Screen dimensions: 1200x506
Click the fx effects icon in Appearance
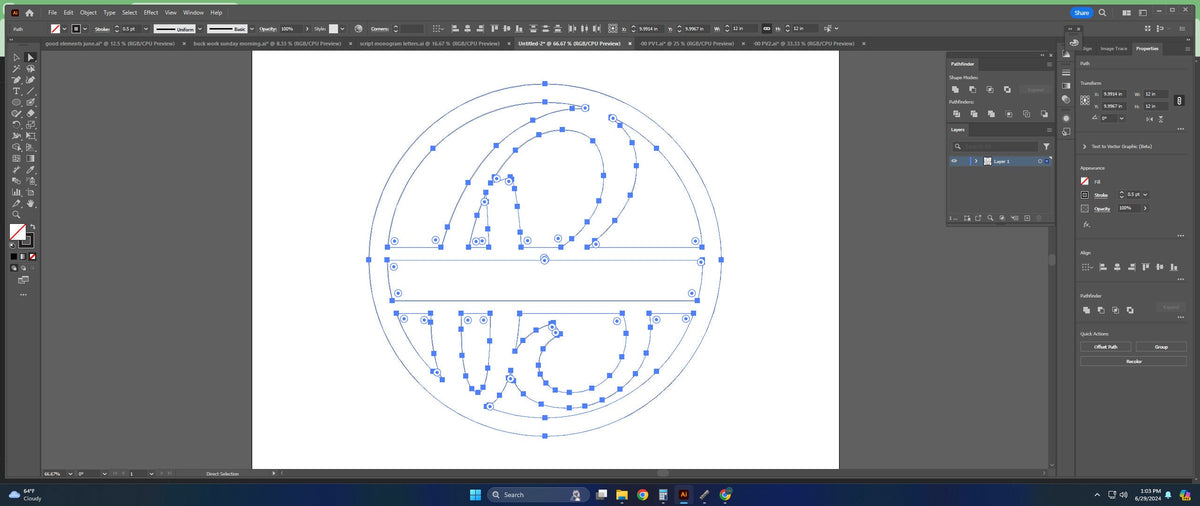[1086, 224]
